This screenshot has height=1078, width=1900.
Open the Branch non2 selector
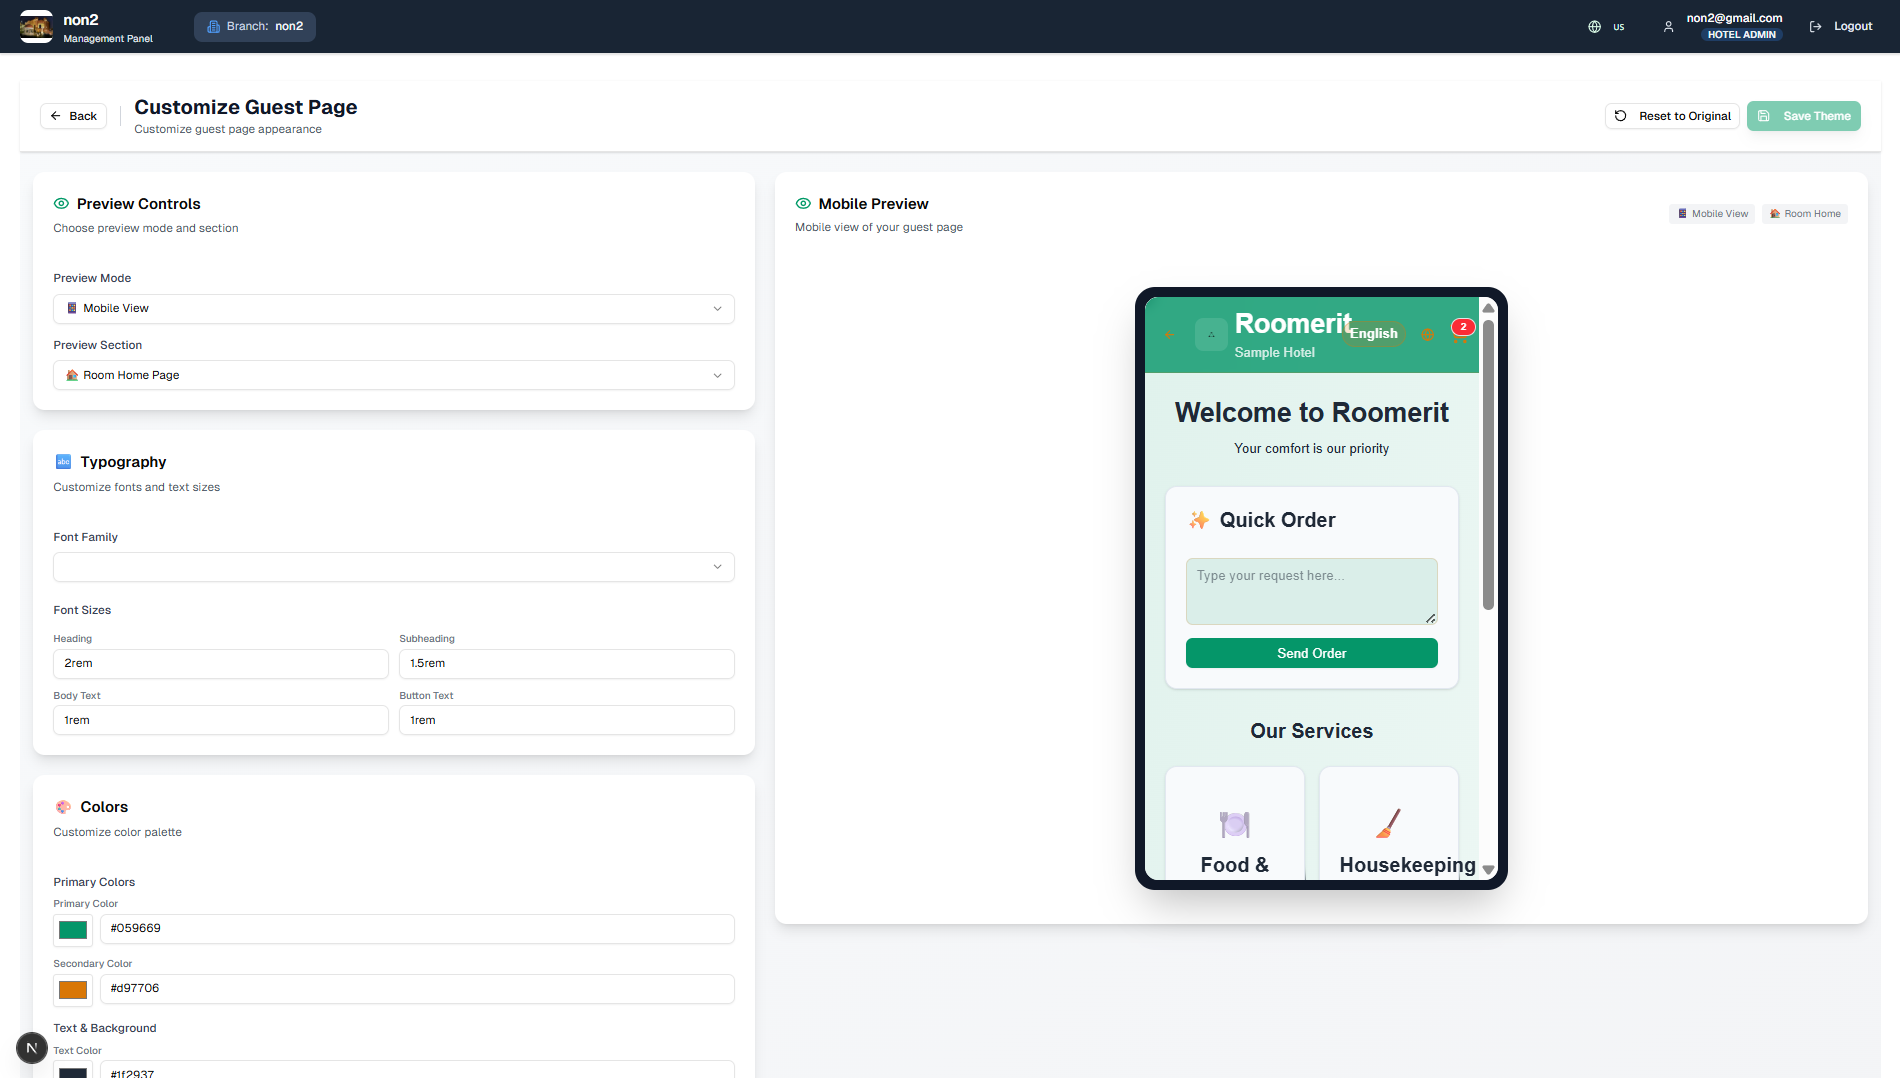255,27
